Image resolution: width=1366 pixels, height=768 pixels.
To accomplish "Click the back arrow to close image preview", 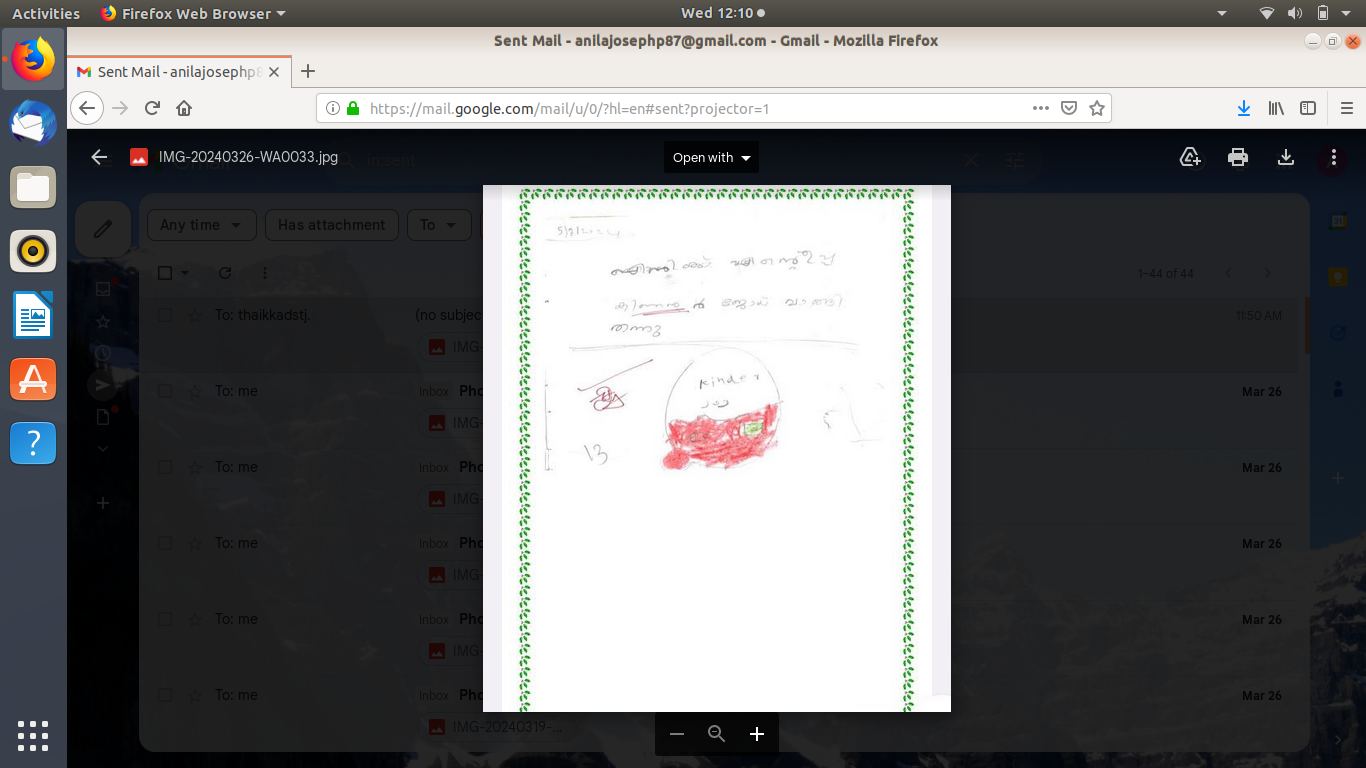I will (x=99, y=157).
